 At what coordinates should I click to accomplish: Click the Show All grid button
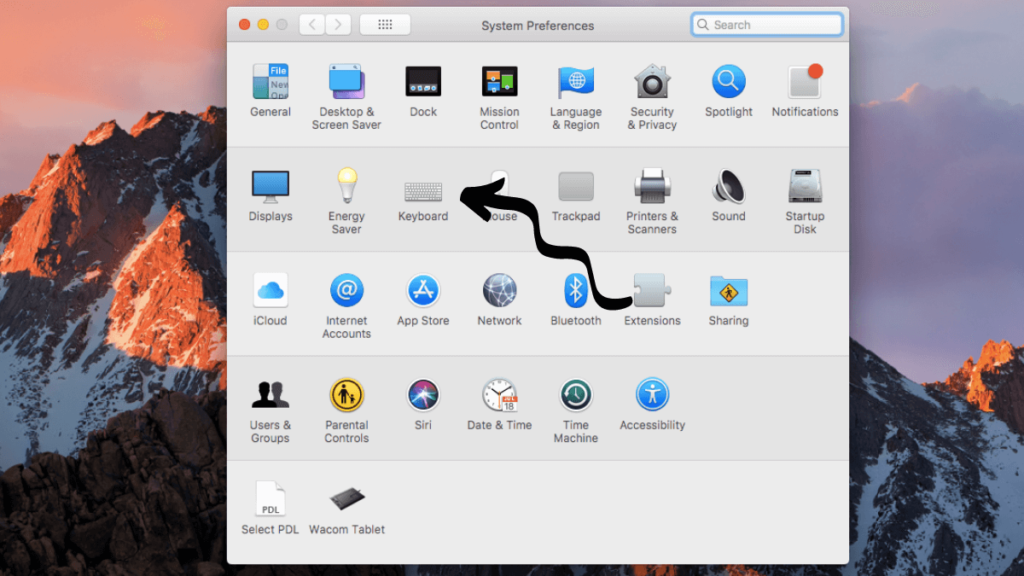(x=385, y=25)
